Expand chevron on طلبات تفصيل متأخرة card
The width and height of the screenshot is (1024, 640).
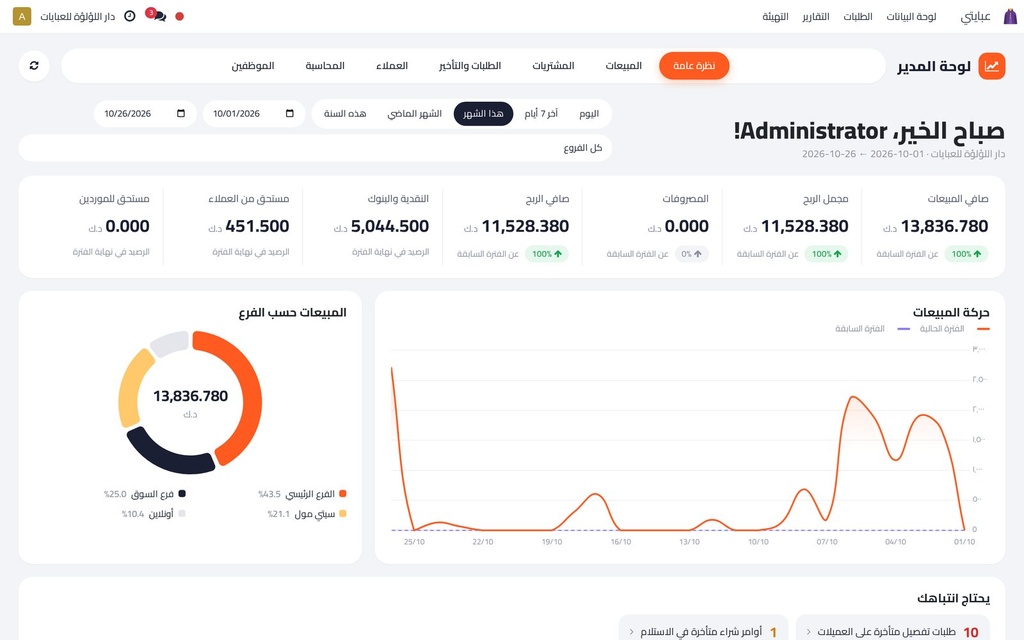[x=808, y=632]
